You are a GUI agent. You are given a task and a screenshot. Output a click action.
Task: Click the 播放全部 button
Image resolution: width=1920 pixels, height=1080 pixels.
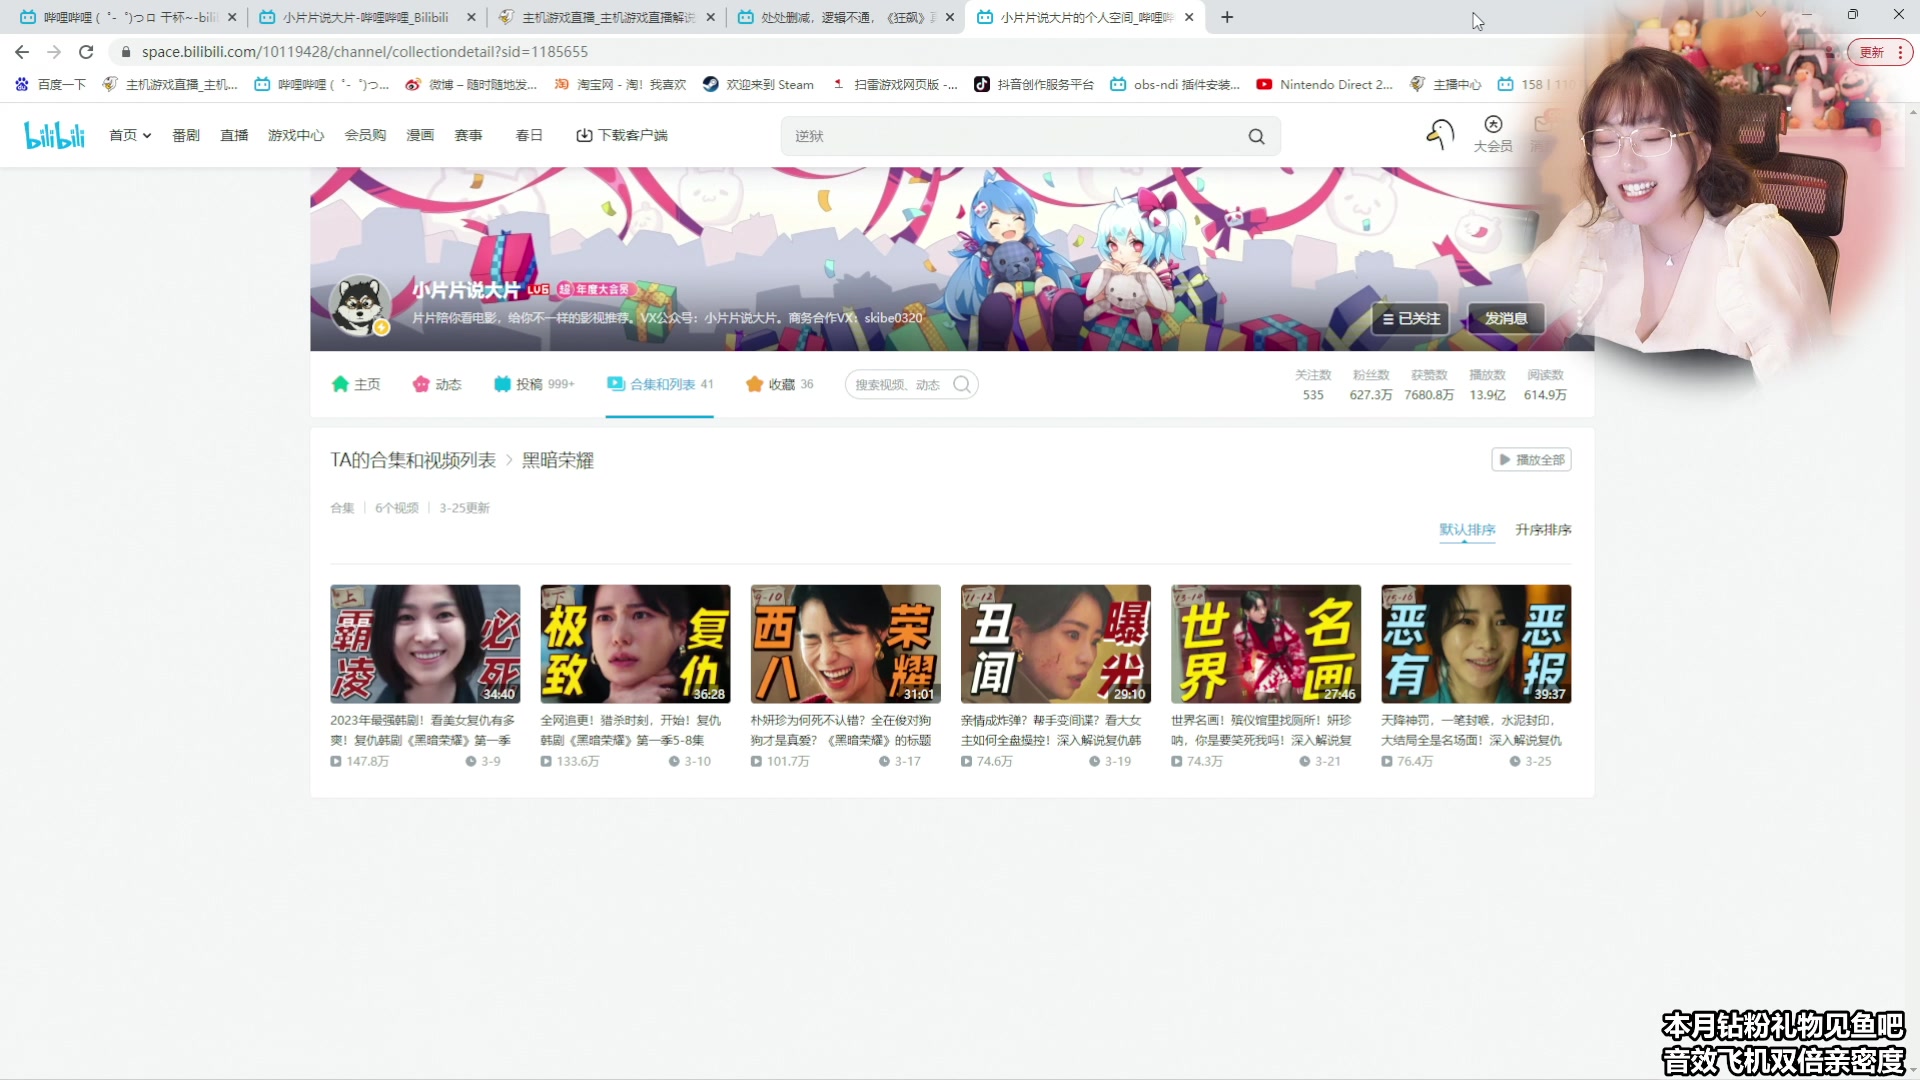(x=1531, y=460)
